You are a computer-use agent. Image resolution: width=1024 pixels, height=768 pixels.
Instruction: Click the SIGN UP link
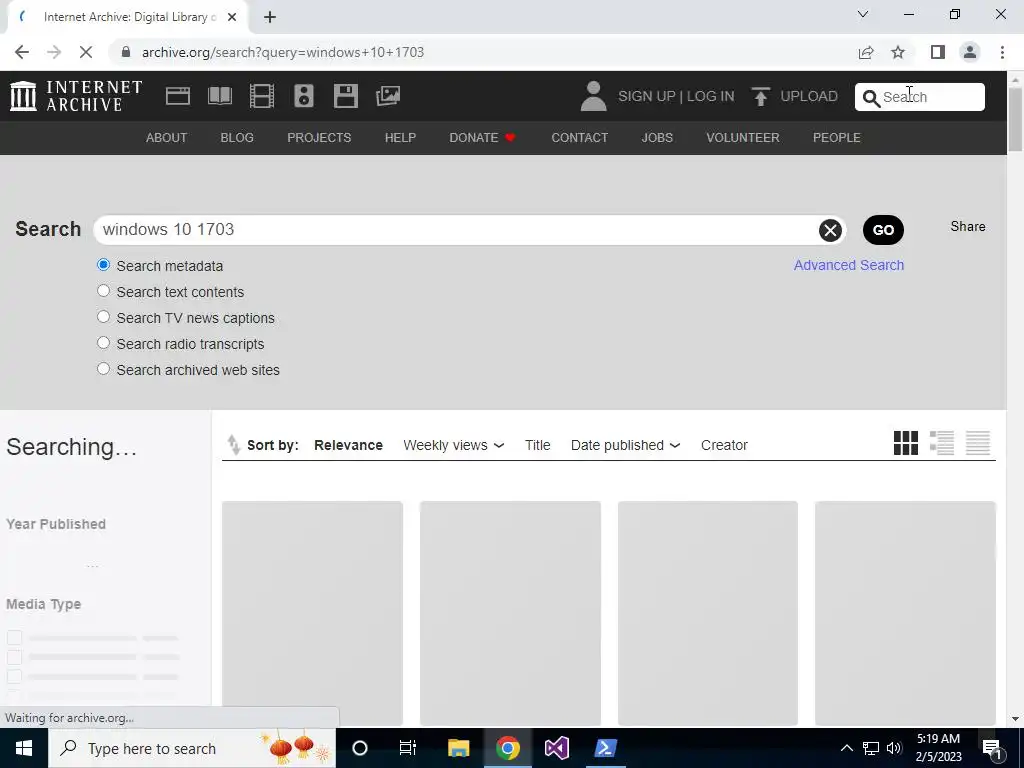(x=647, y=97)
